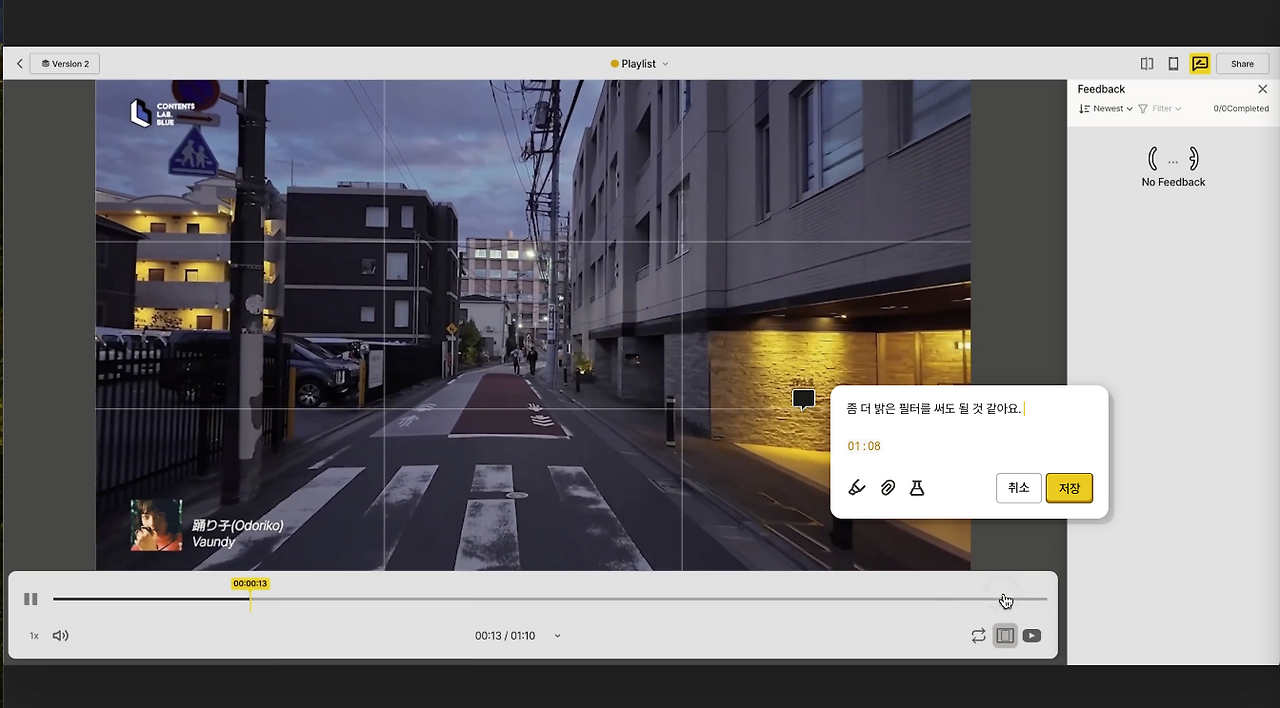This screenshot has height=708, width=1280.
Task: Change the 1x playback speed
Action: (x=34, y=636)
